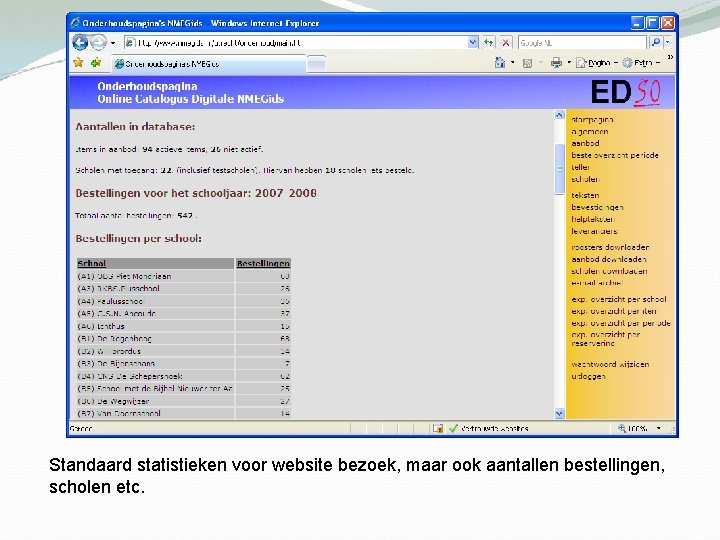This screenshot has height=540, width=720.
Task: Click the Internet Explorer title bar icon
Action: coord(75,22)
